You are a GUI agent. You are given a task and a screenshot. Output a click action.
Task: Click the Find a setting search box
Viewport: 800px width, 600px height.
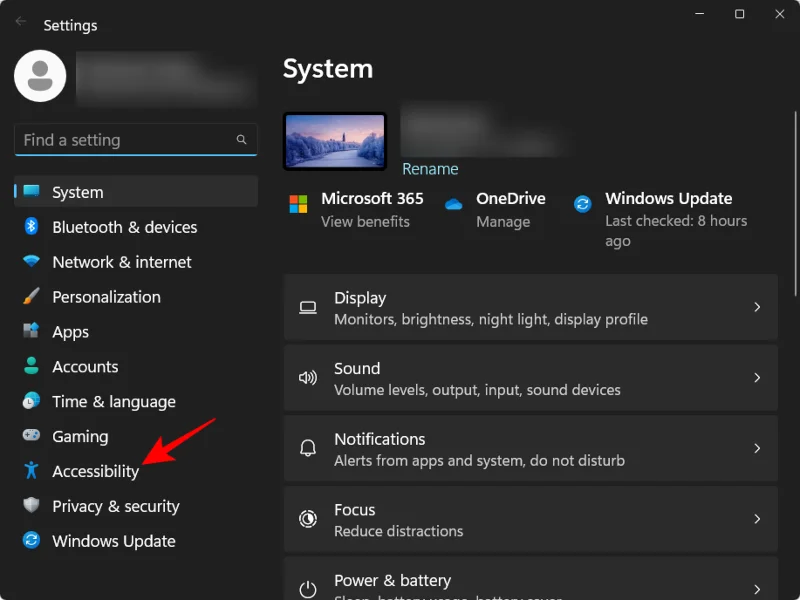click(x=136, y=139)
